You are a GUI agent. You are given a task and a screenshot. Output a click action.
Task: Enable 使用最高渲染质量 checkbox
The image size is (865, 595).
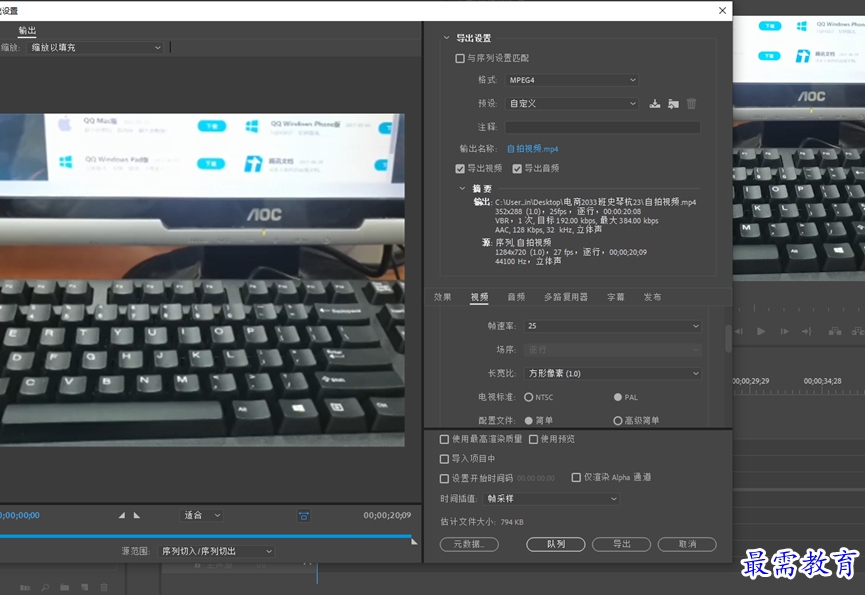444,439
